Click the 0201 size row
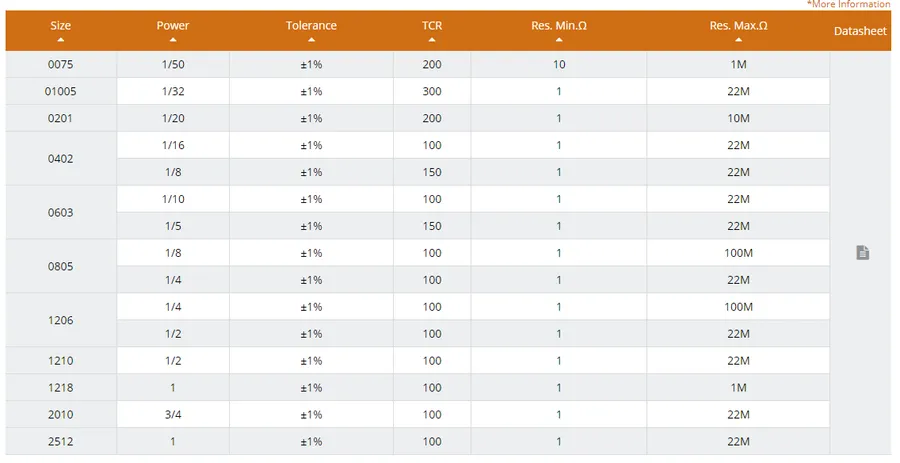Screen dimensions: 900x463 click(61, 118)
